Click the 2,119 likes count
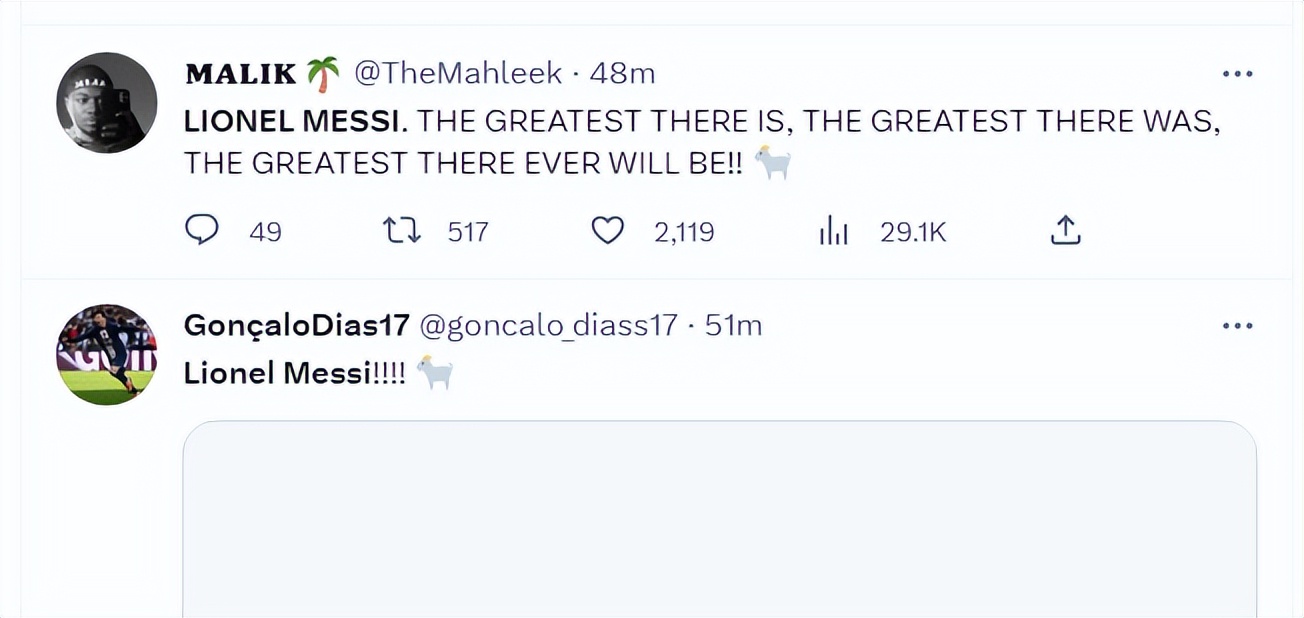 (684, 233)
